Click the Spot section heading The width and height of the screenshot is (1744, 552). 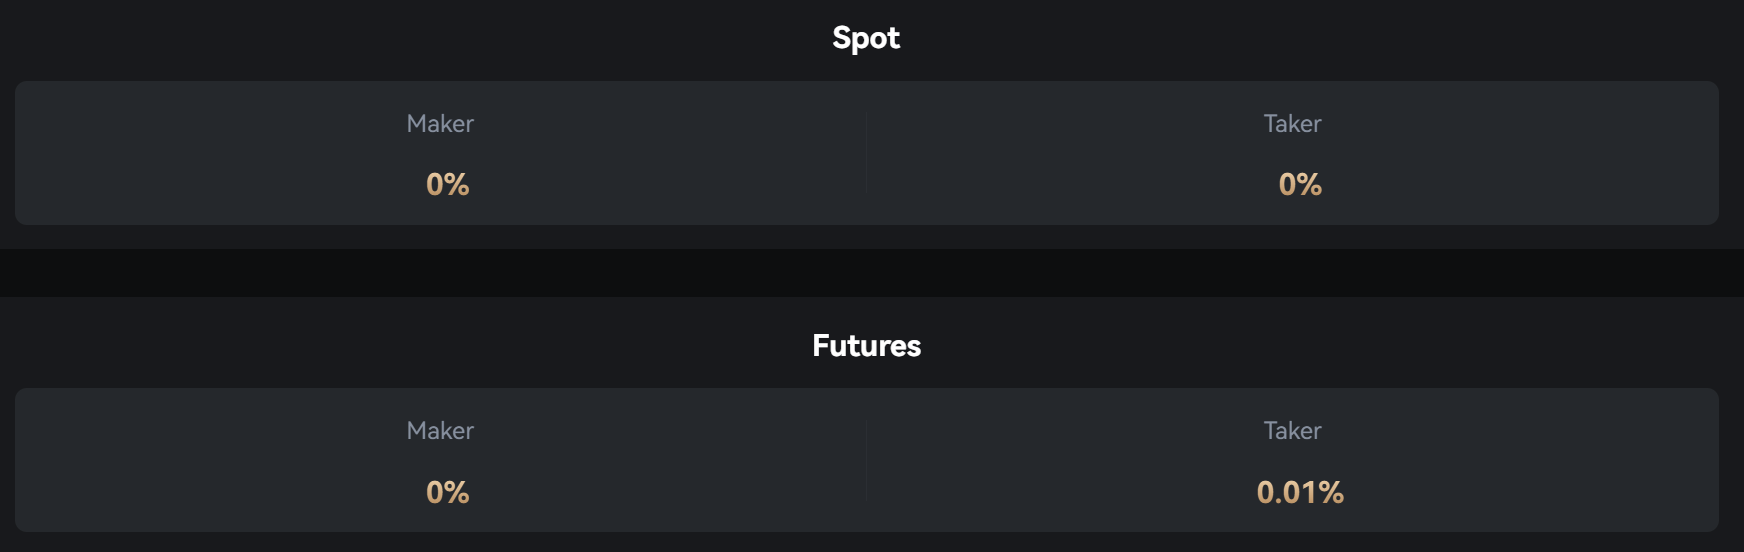(x=866, y=38)
